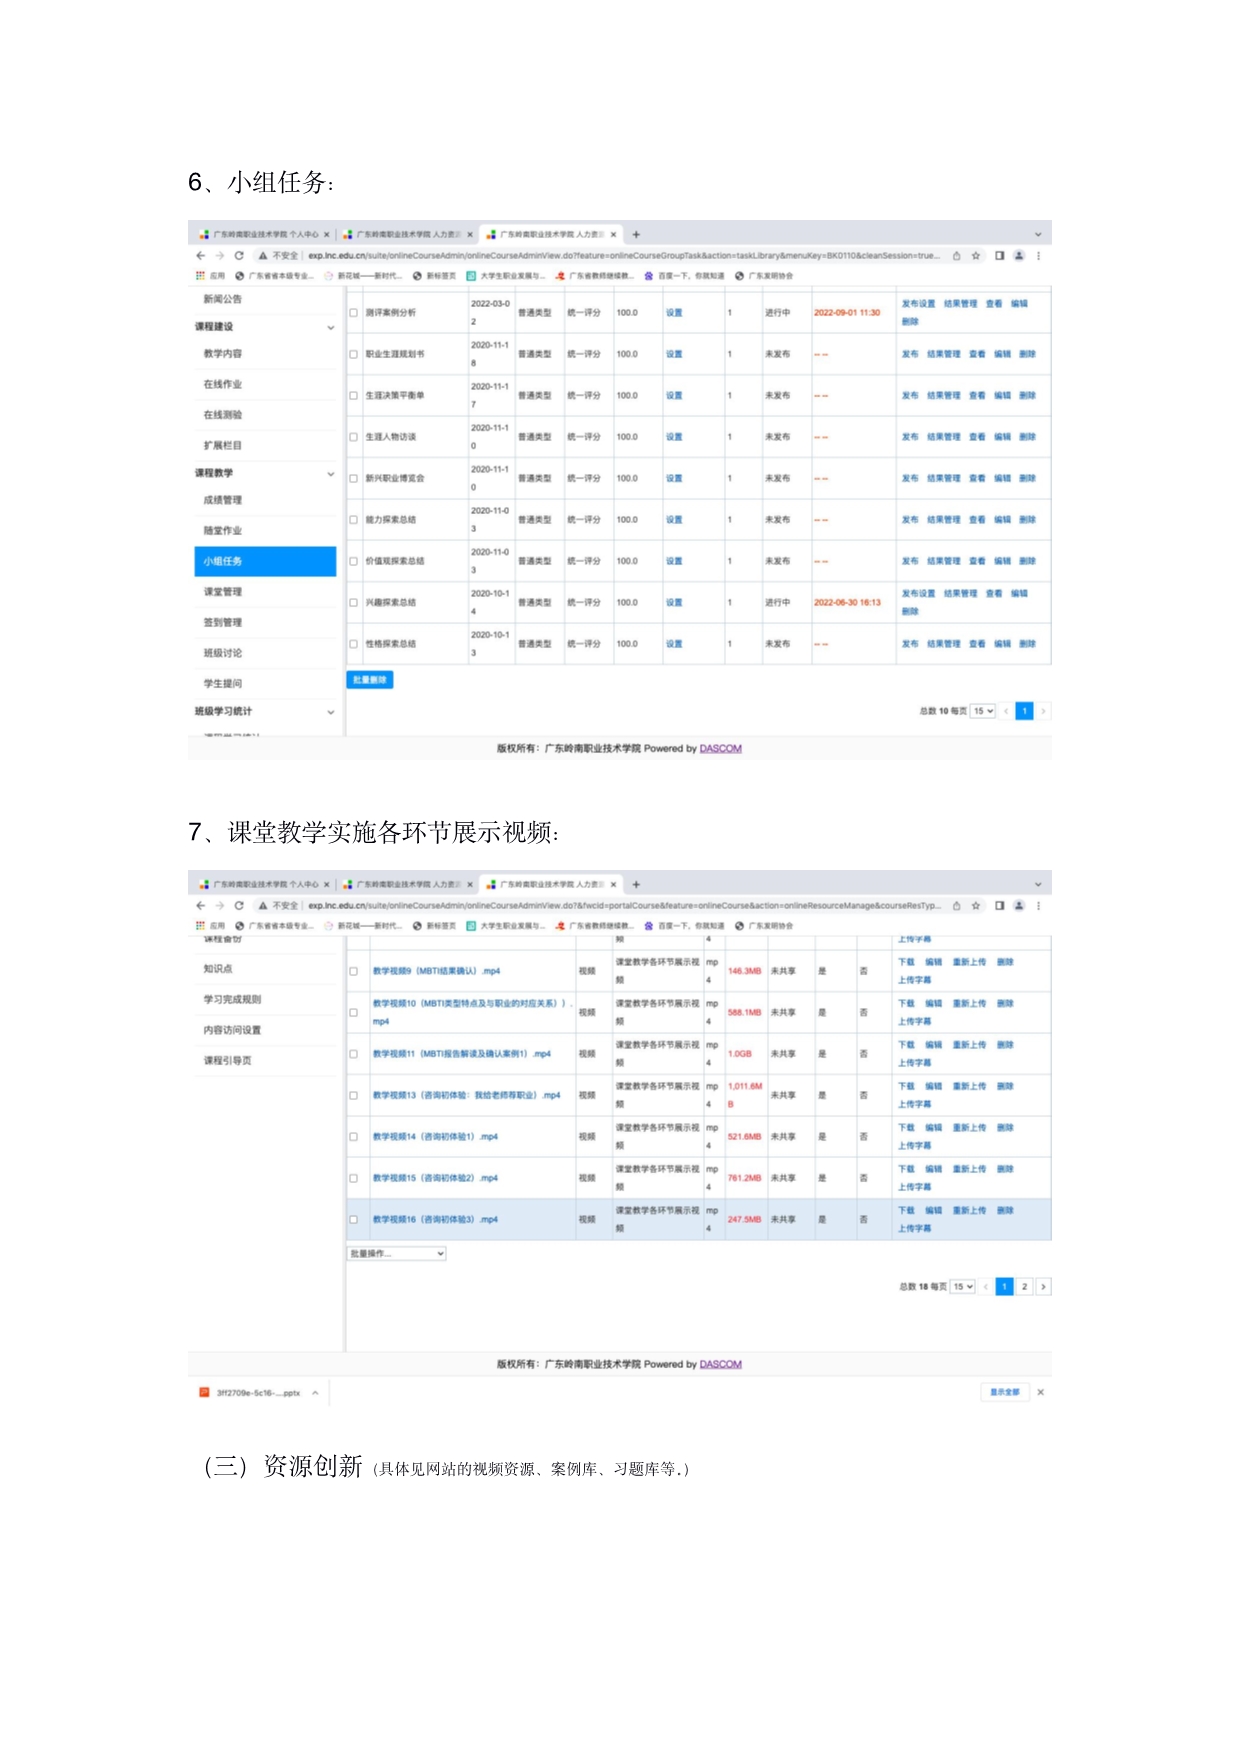The width and height of the screenshot is (1240, 1753).
Task: Select 小组任务 in the sidebar
Action: click(x=265, y=561)
